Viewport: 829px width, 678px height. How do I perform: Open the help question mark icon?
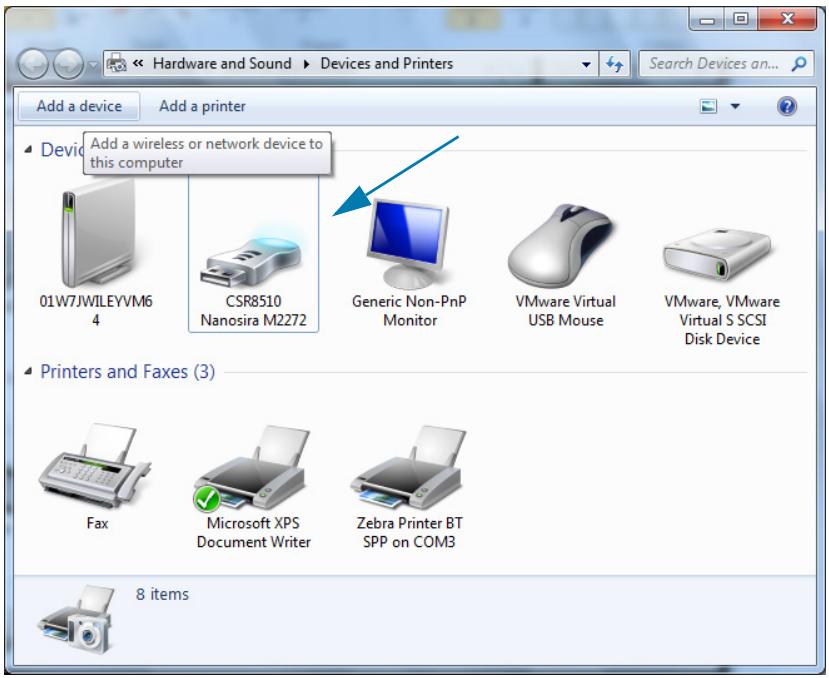787,106
